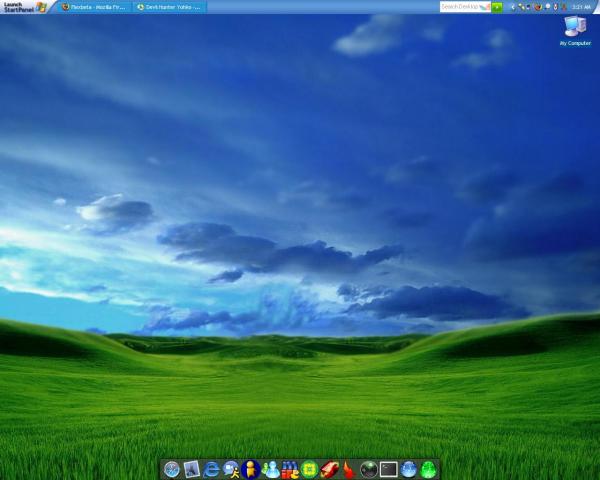Launch Safari compass icon in dock
600x480 pixels.
click(172, 469)
